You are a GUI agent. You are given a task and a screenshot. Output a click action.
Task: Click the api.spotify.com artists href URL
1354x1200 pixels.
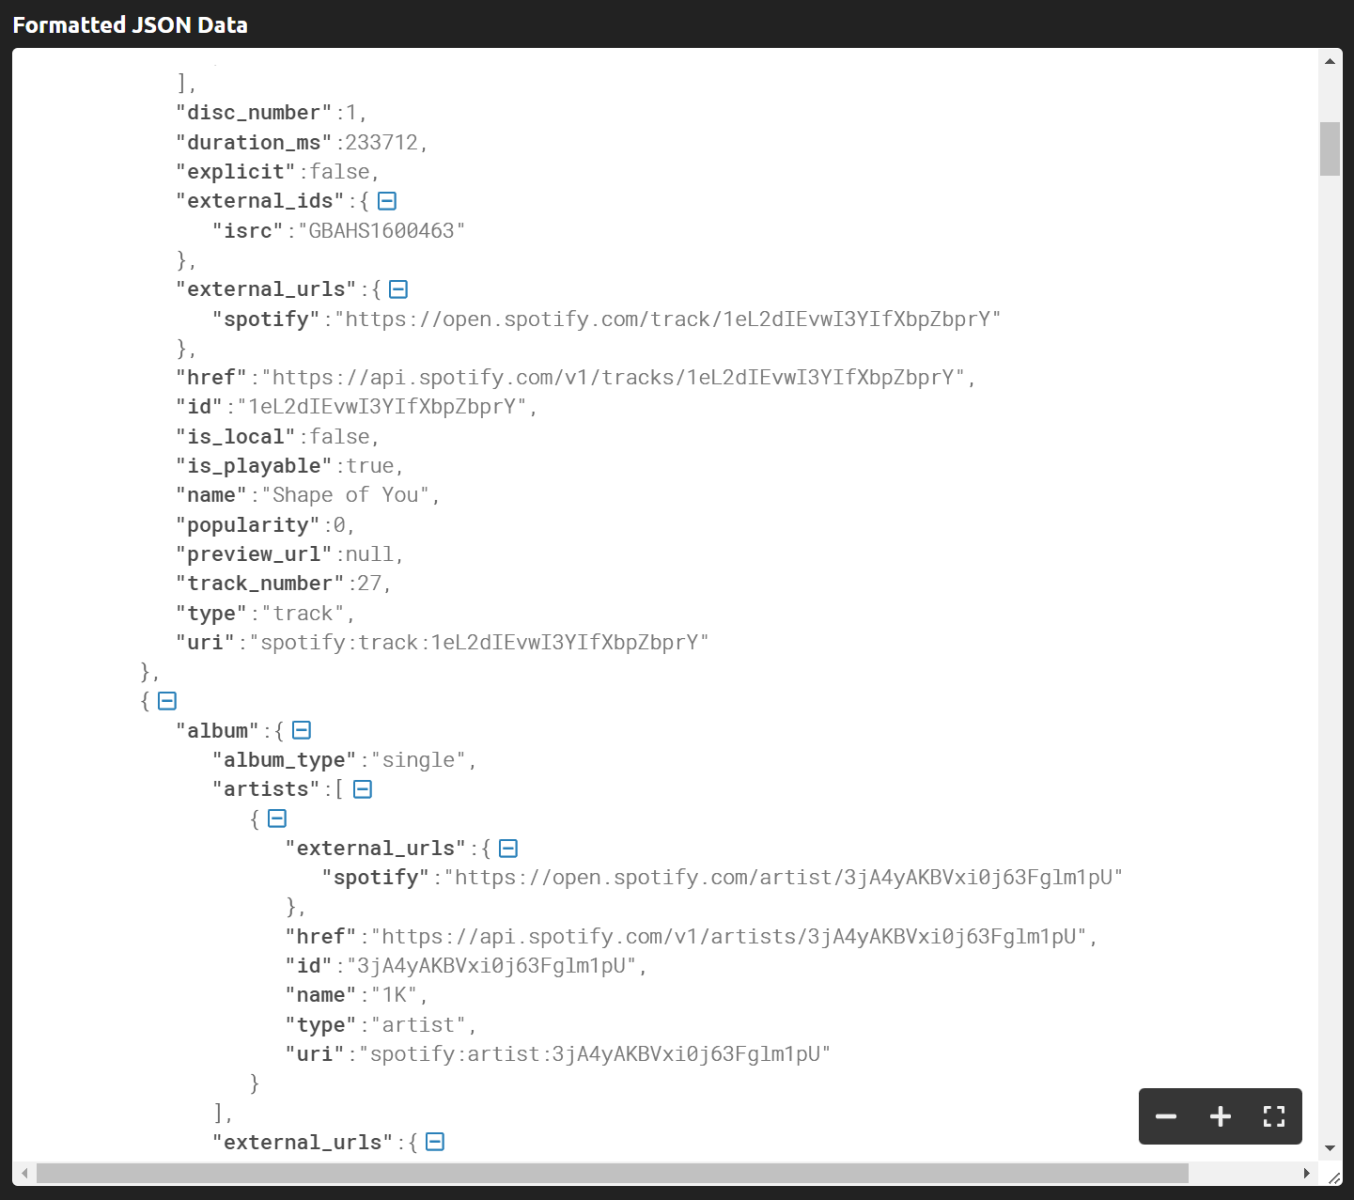tap(728, 937)
